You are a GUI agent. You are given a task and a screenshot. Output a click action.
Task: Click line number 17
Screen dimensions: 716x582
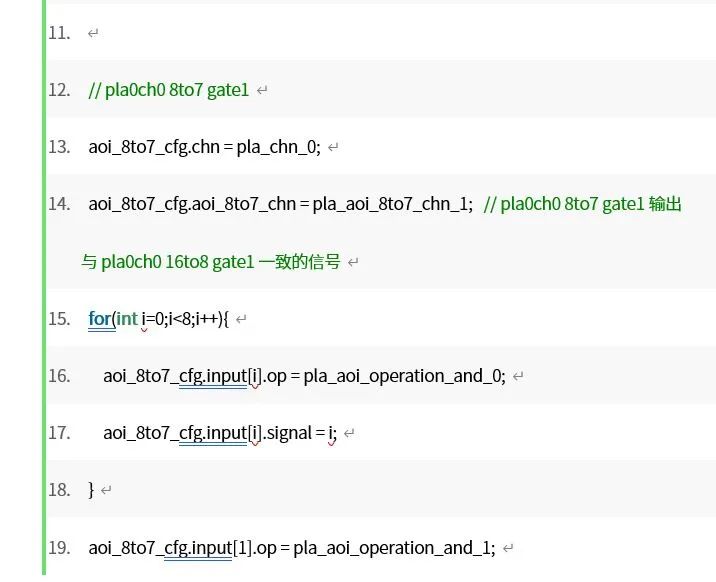(x=59, y=433)
